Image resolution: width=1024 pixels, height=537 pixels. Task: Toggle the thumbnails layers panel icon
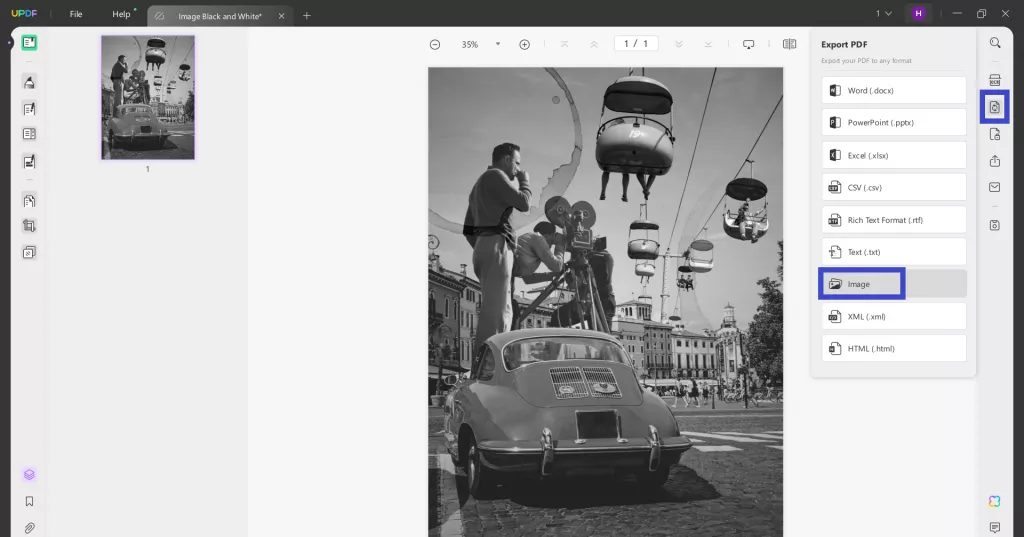29,474
